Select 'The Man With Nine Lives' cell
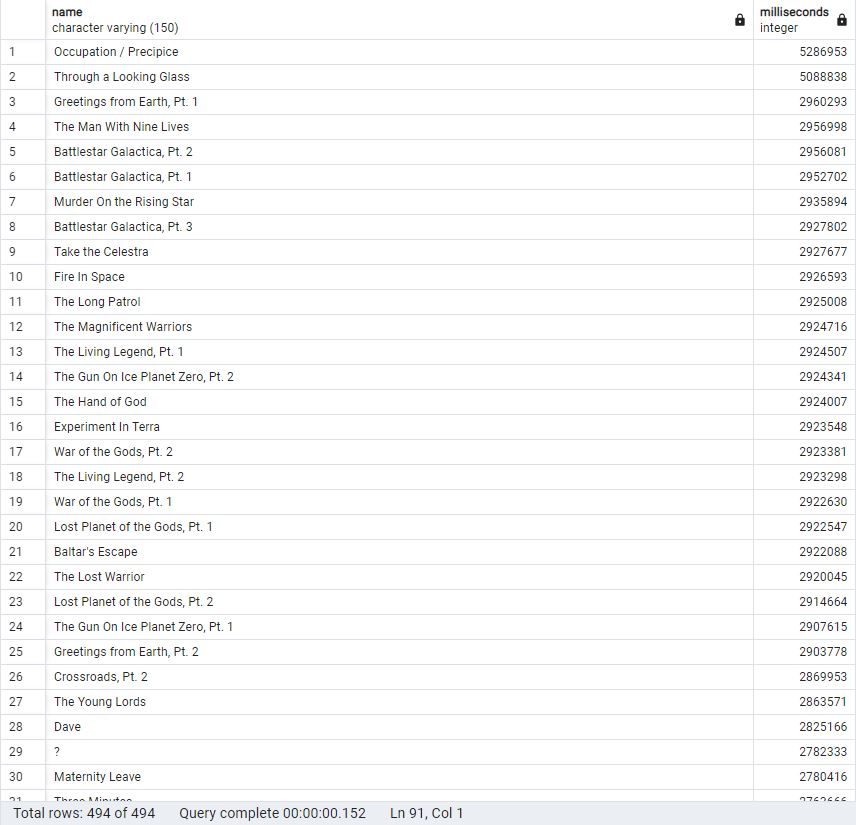 coord(400,127)
